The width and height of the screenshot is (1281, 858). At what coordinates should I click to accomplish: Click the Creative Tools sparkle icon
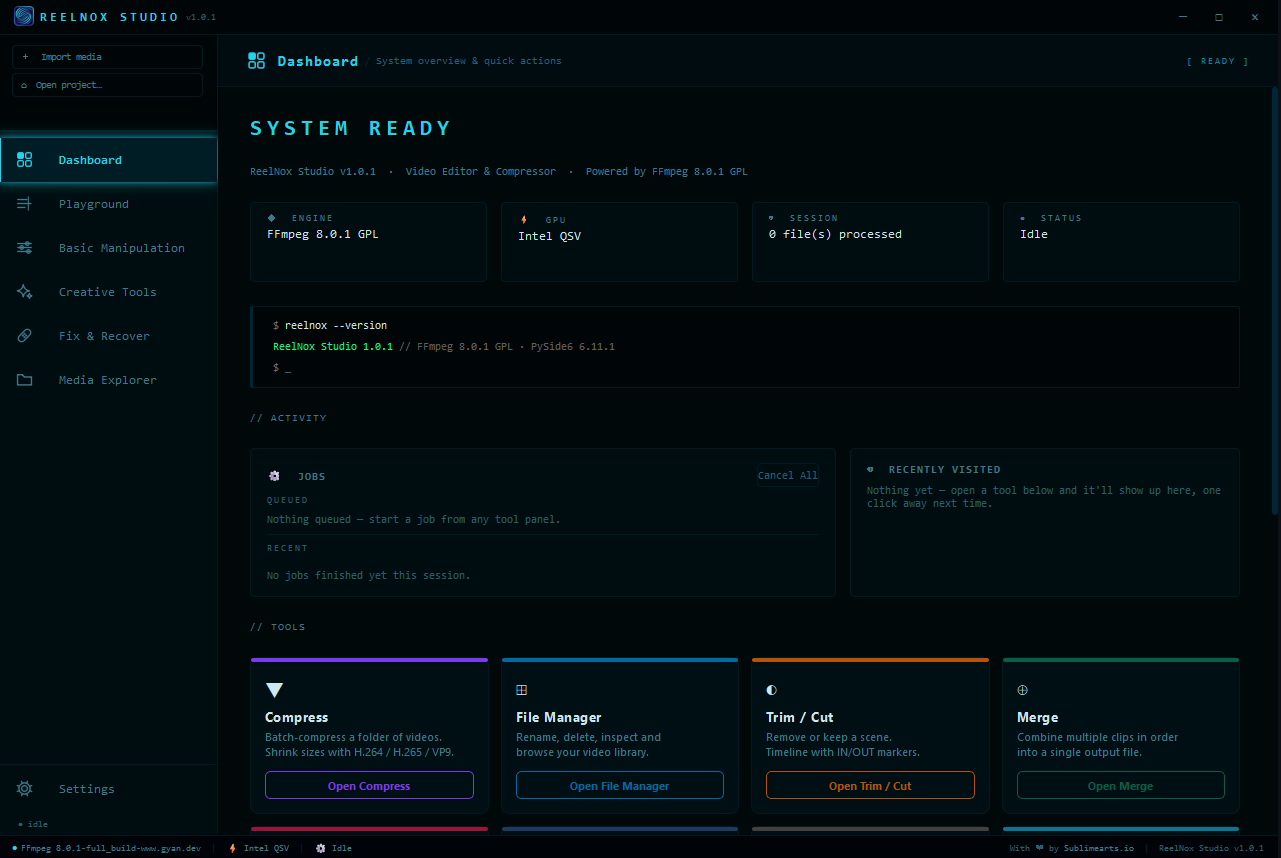click(x=25, y=292)
